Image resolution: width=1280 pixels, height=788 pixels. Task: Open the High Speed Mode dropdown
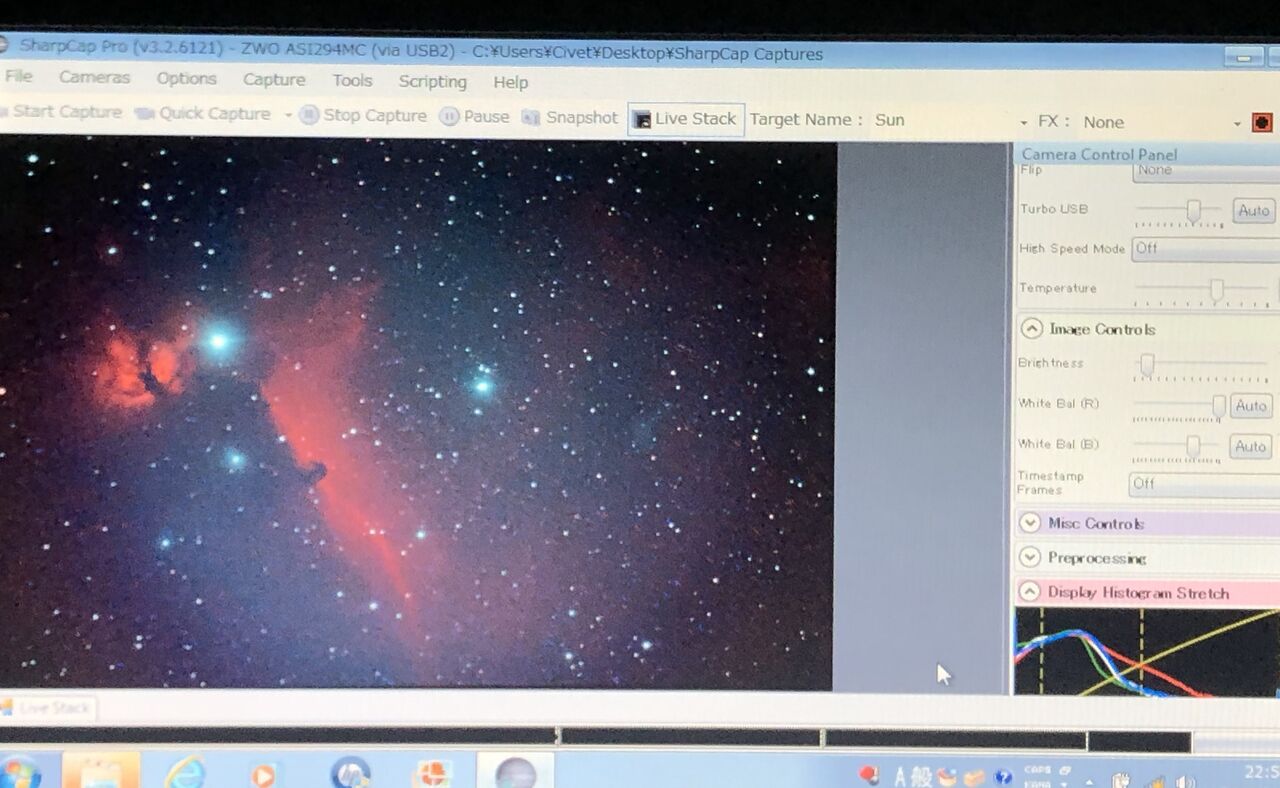point(1206,249)
